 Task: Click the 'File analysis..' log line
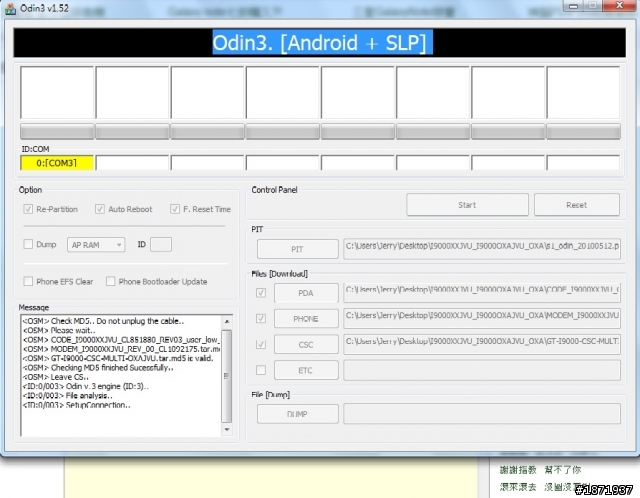[x=68, y=396]
